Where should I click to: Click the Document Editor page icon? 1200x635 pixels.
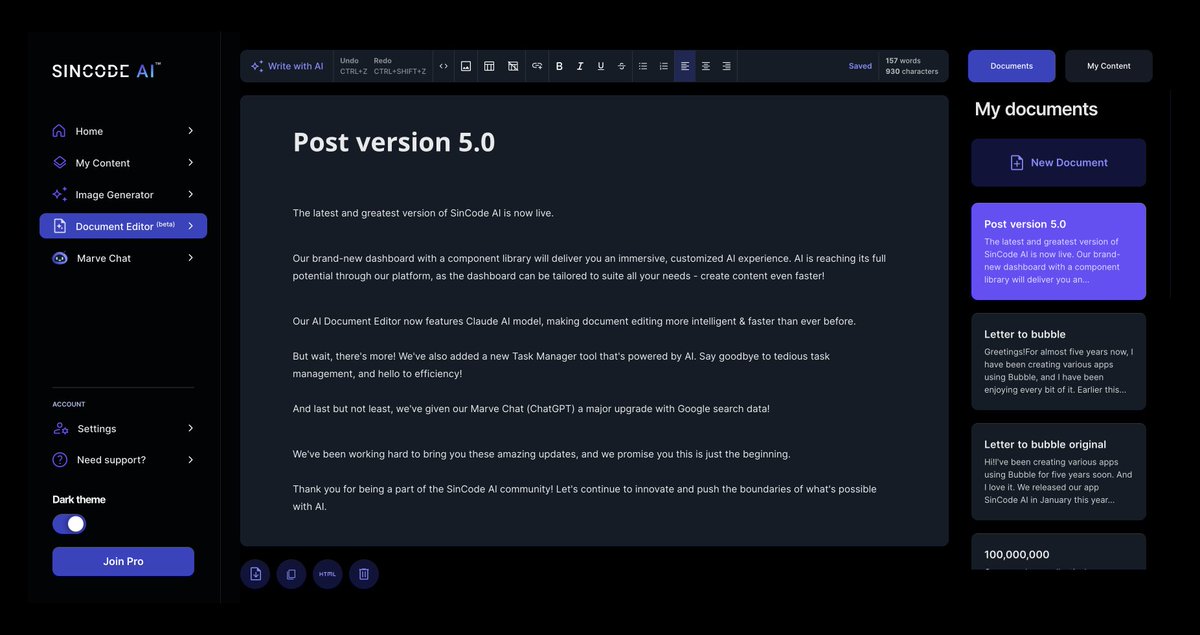(59, 226)
